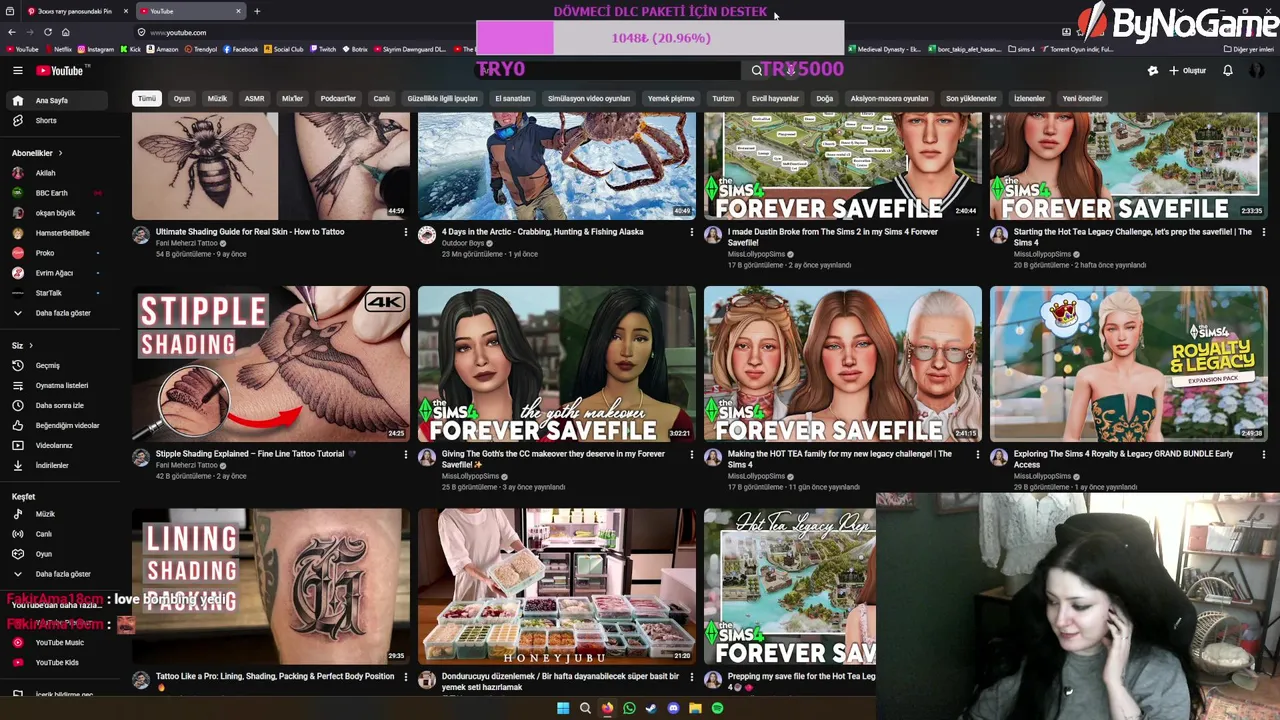Reload the page with browser refresh
Image resolution: width=1280 pixels, height=720 pixels.
click(x=47, y=32)
